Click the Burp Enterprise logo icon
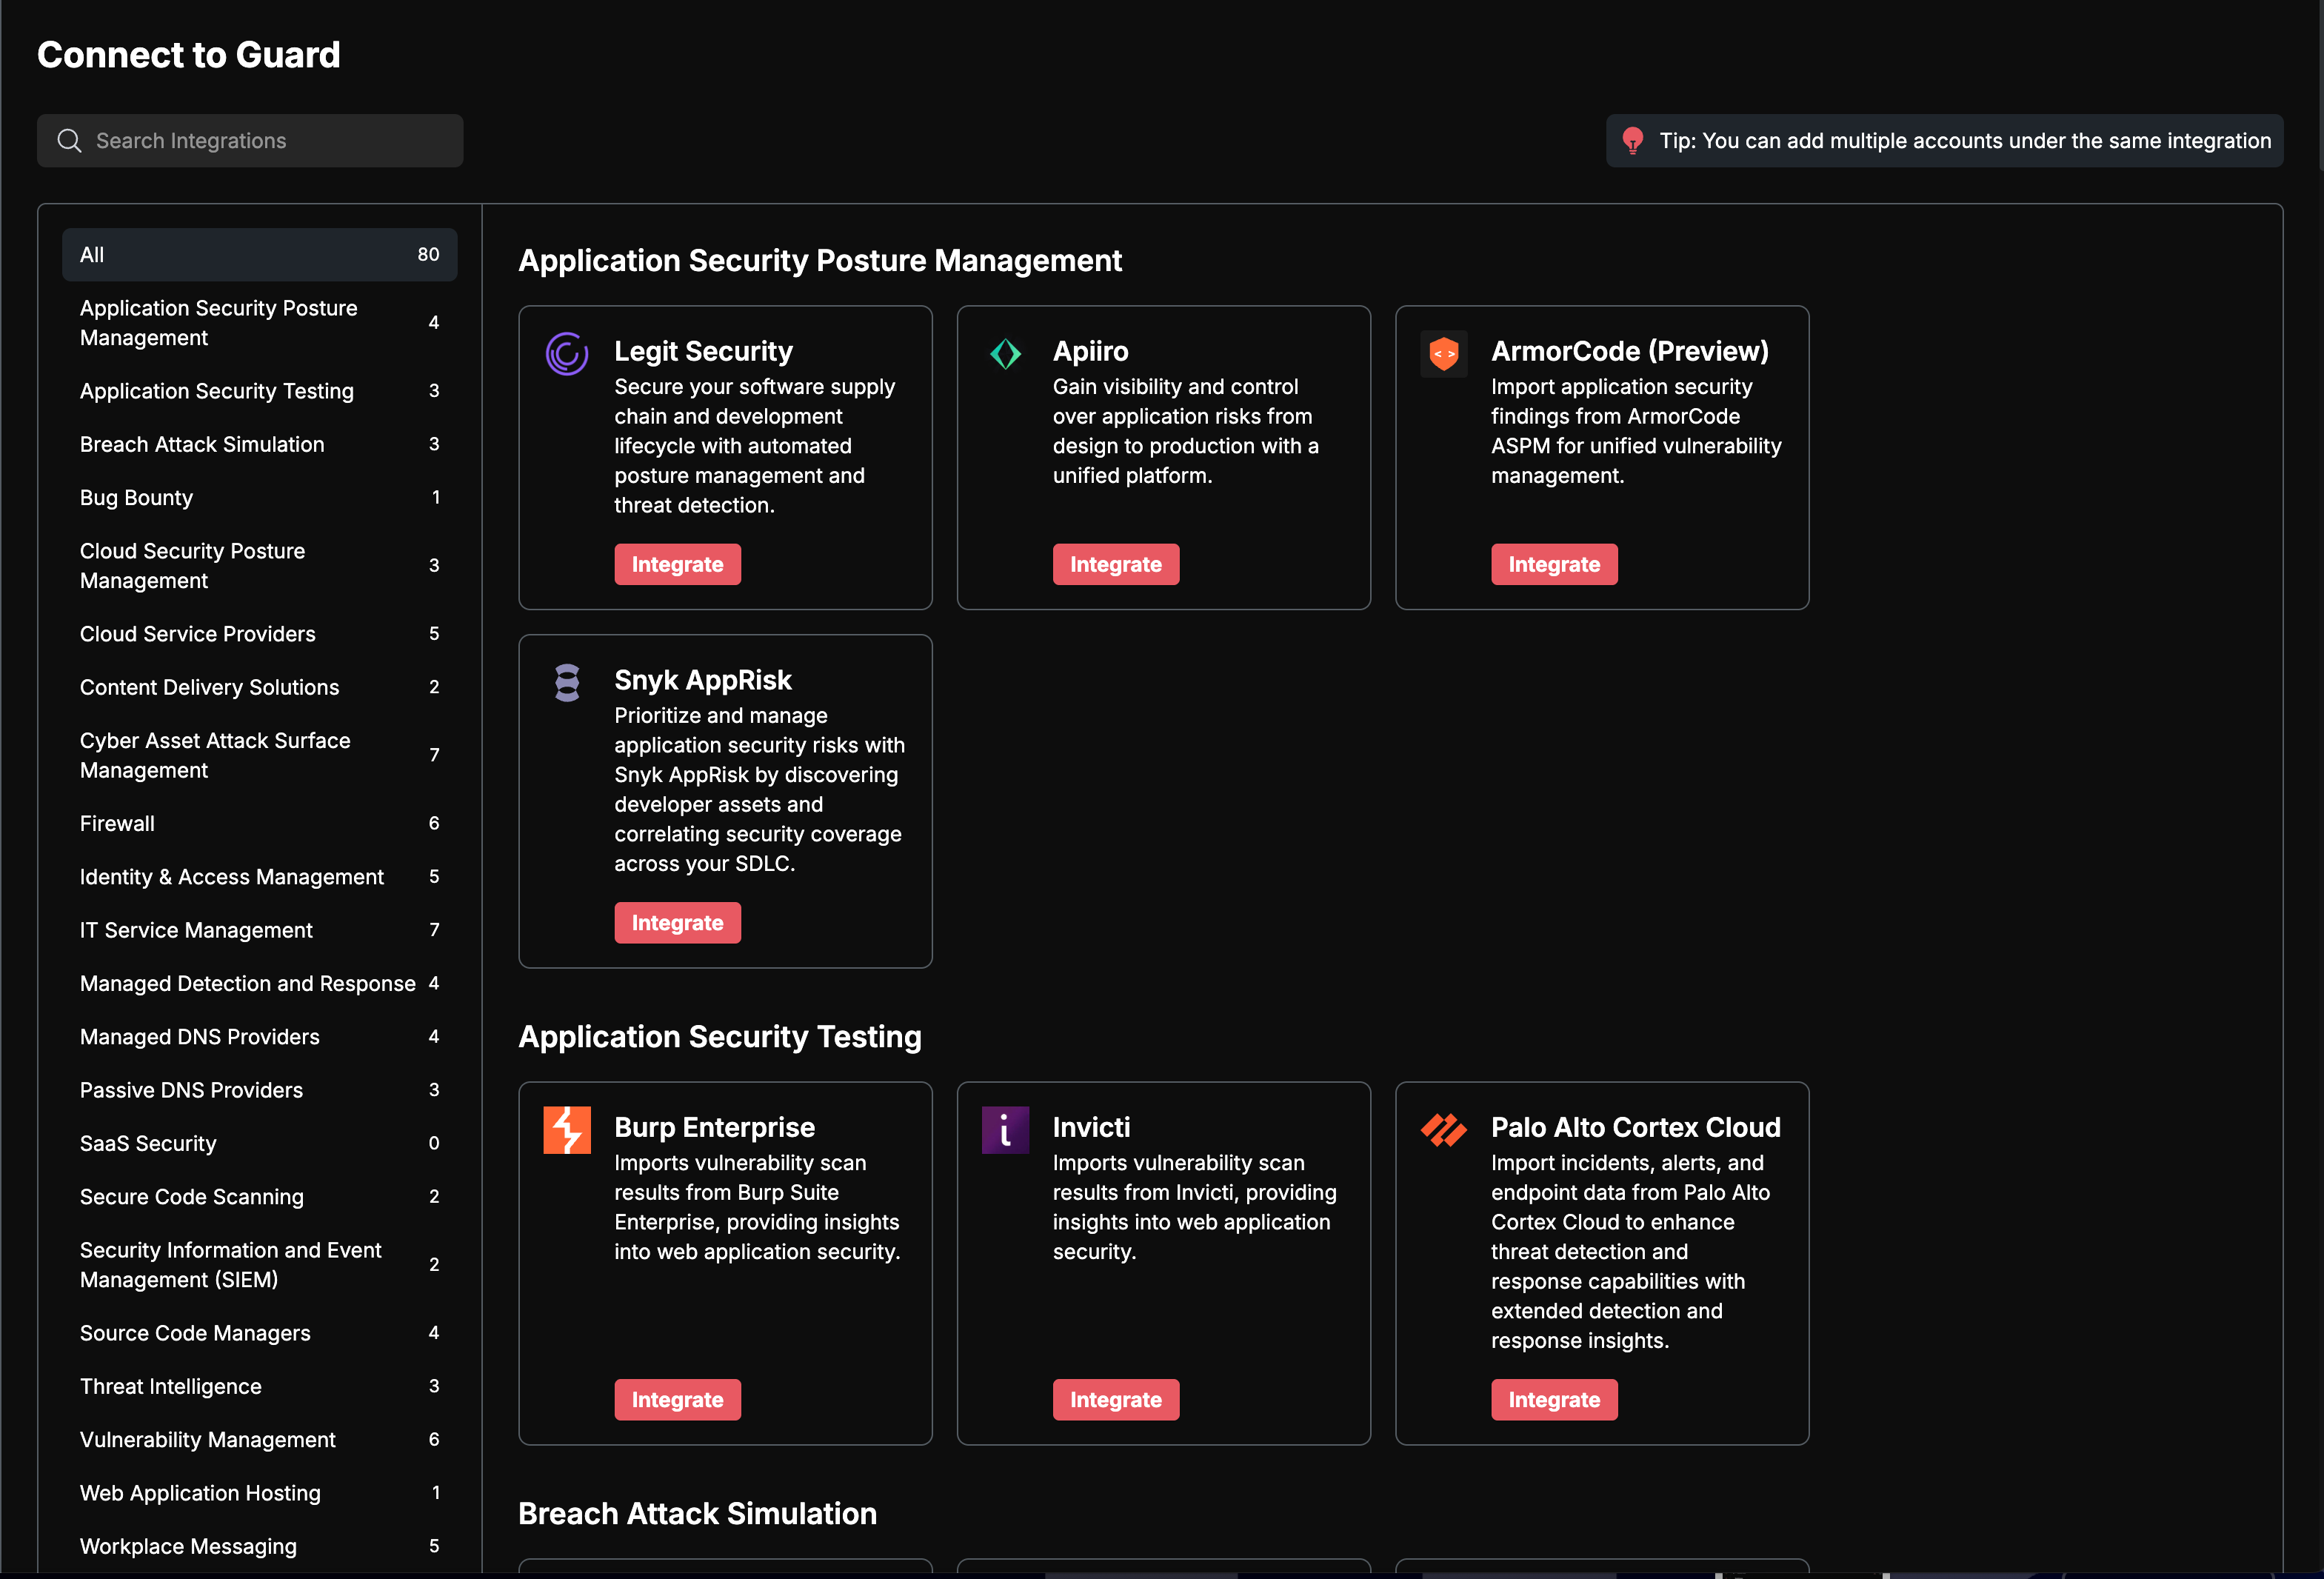2324x1579 pixels. click(x=566, y=1130)
